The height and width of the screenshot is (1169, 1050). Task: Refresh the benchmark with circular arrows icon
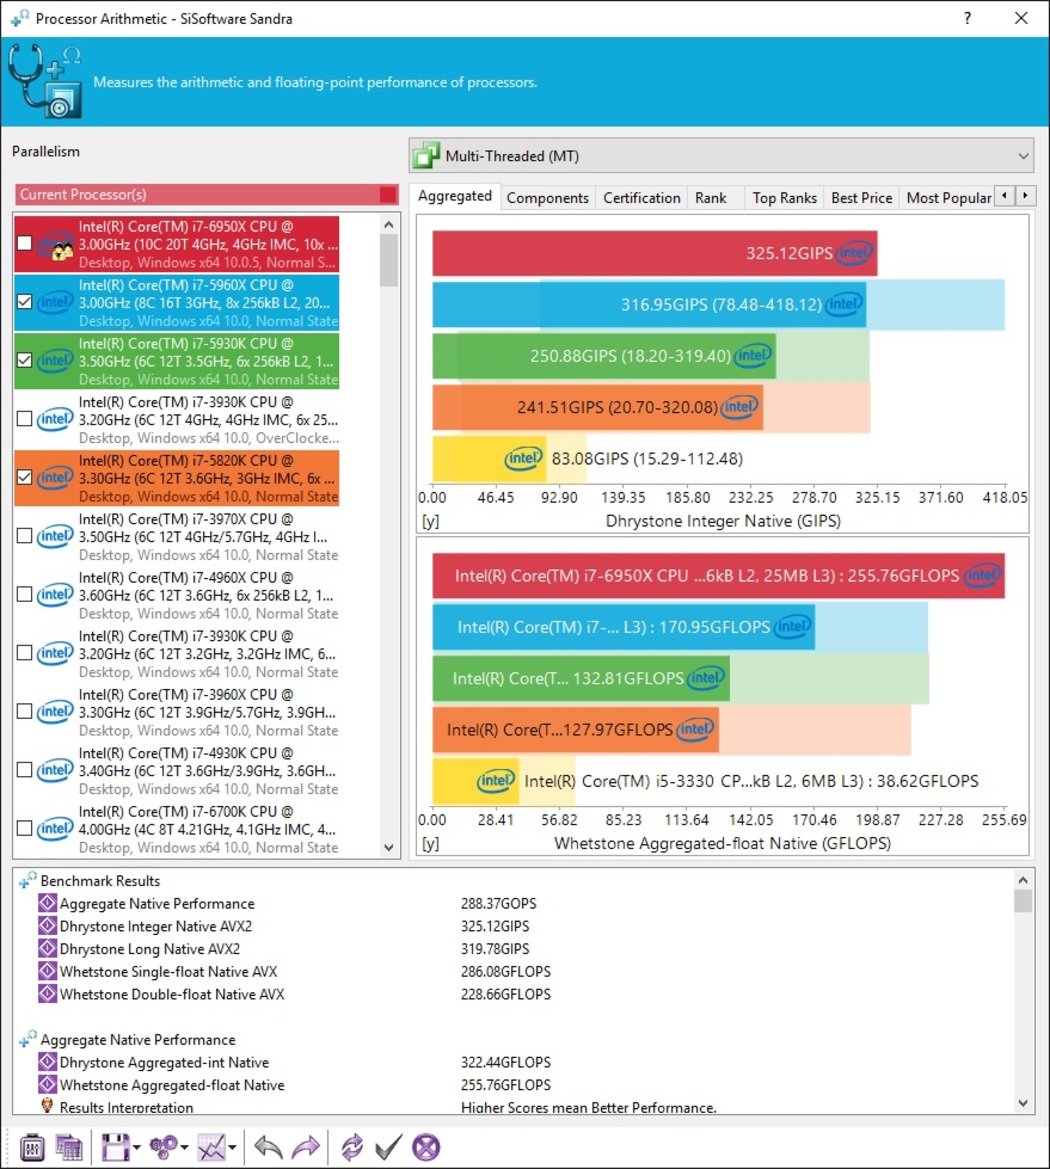point(352,1147)
